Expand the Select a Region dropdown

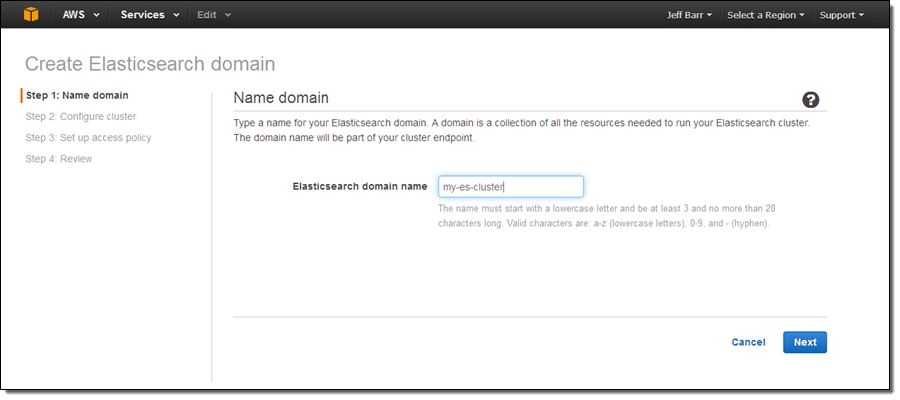pyautogui.click(x=766, y=15)
